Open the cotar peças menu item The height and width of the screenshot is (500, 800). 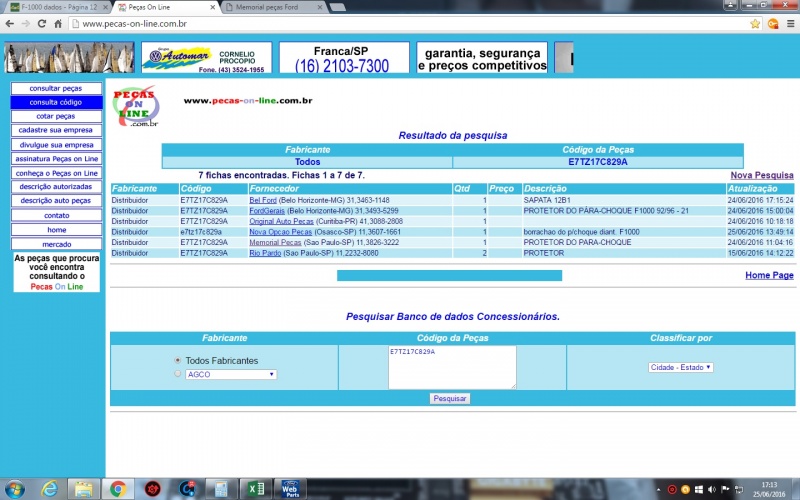[56, 116]
